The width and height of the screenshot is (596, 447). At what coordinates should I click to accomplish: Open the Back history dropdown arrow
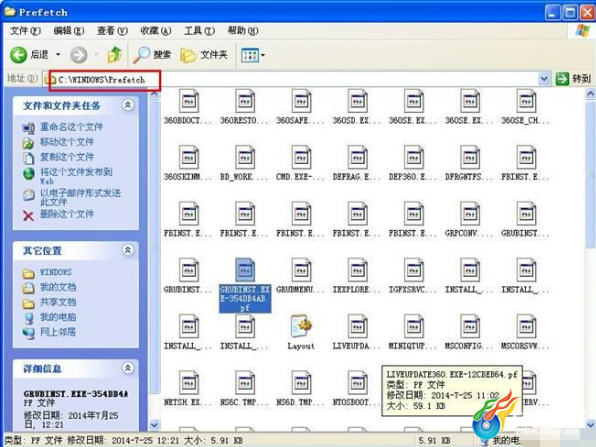58,55
